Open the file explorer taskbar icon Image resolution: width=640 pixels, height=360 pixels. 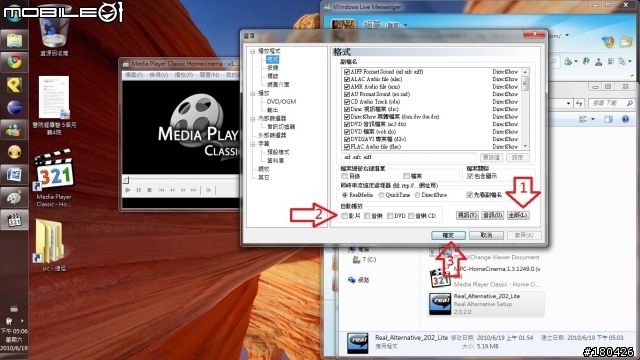coord(14,40)
